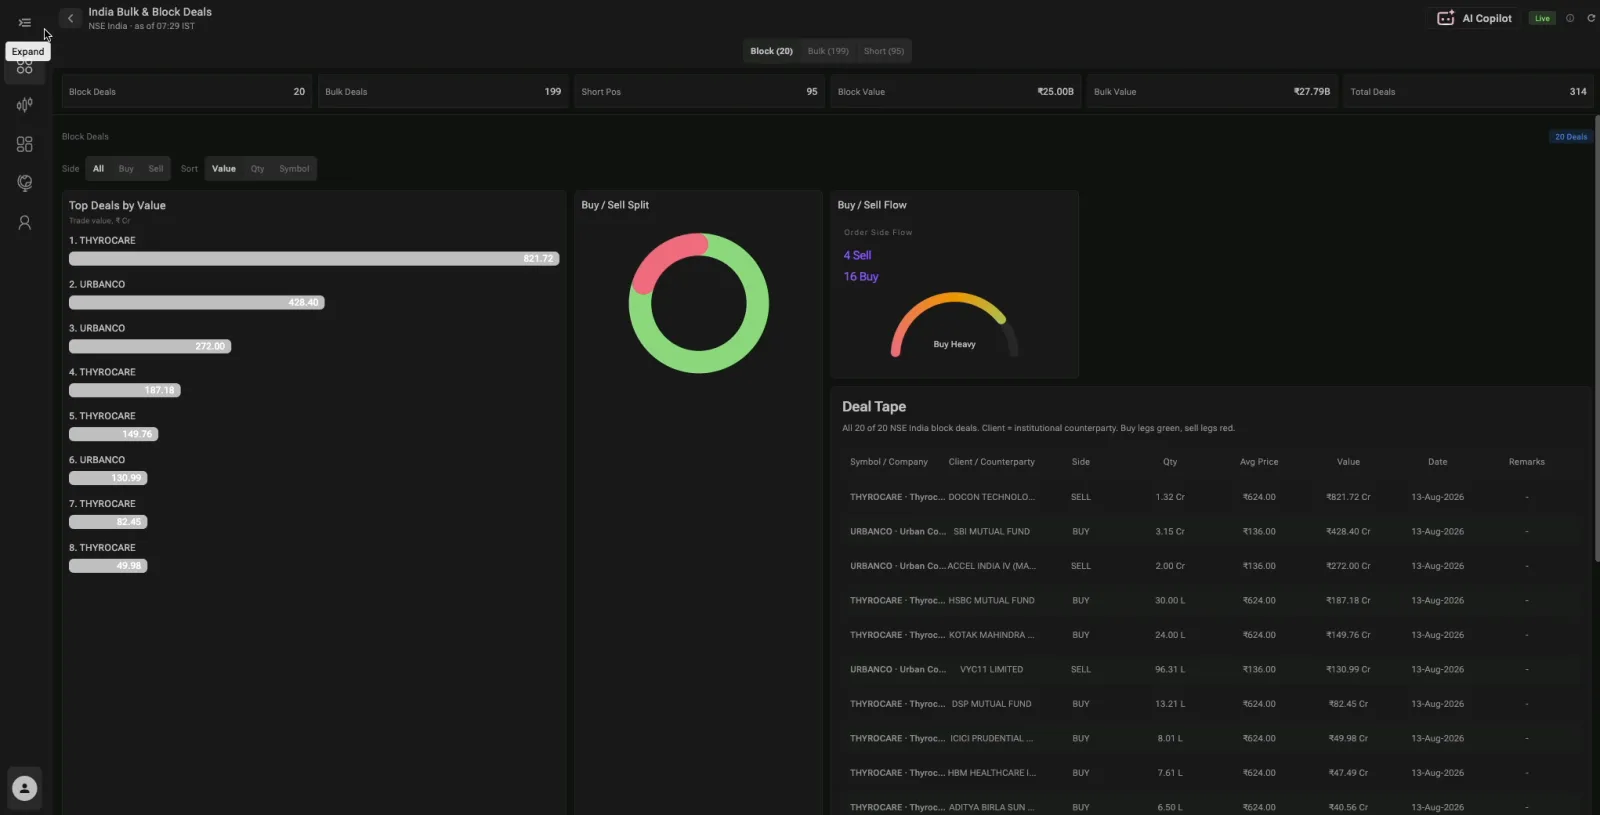Click the HSBC MUTUAL FUND counterparty cell
The height and width of the screenshot is (815, 1600).
(x=991, y=601)
